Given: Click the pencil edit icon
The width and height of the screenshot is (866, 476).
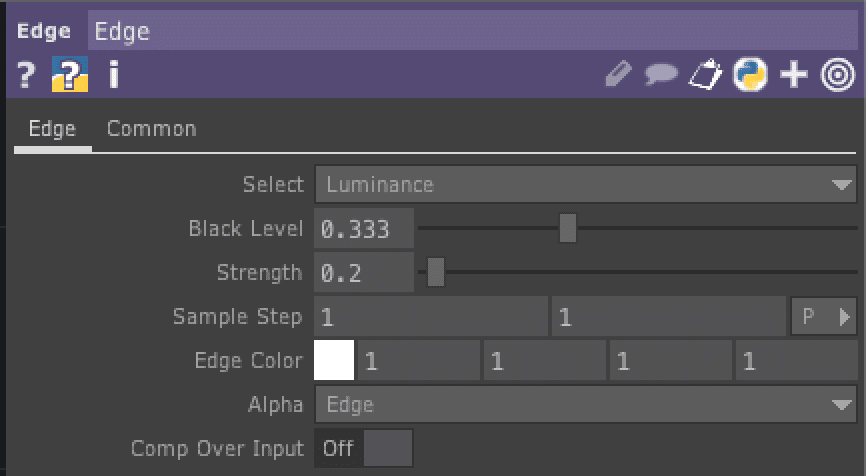Looking at the screenshot, I should (619, 75).
